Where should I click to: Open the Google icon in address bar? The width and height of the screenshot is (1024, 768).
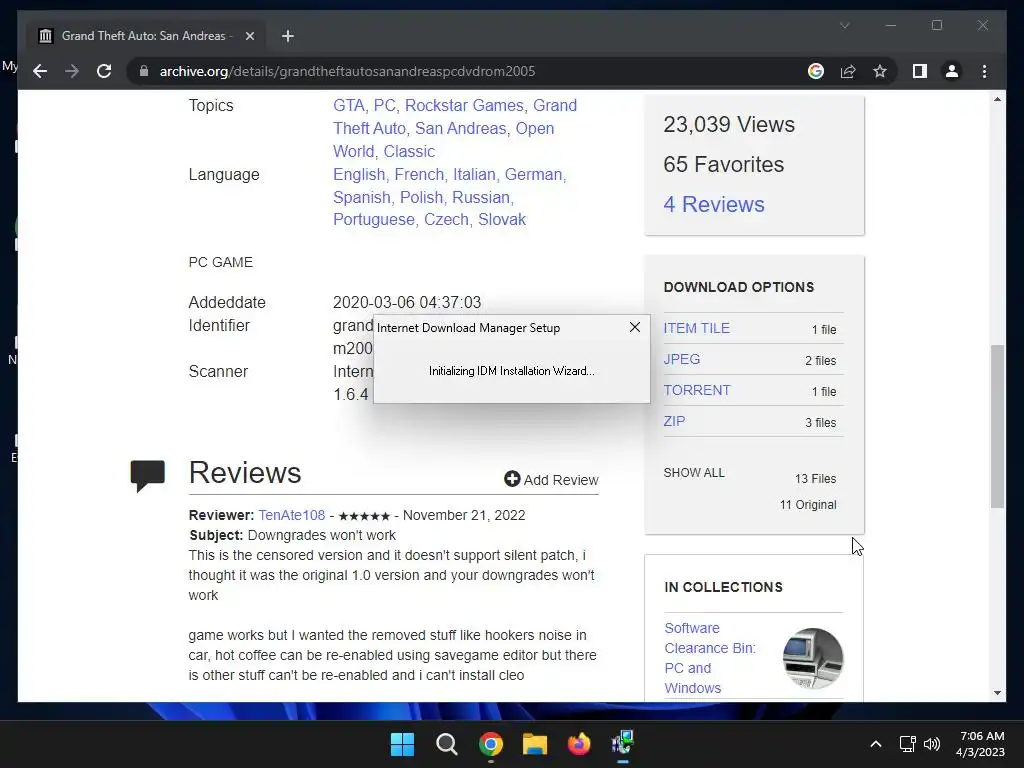click(x=816, y=71)
